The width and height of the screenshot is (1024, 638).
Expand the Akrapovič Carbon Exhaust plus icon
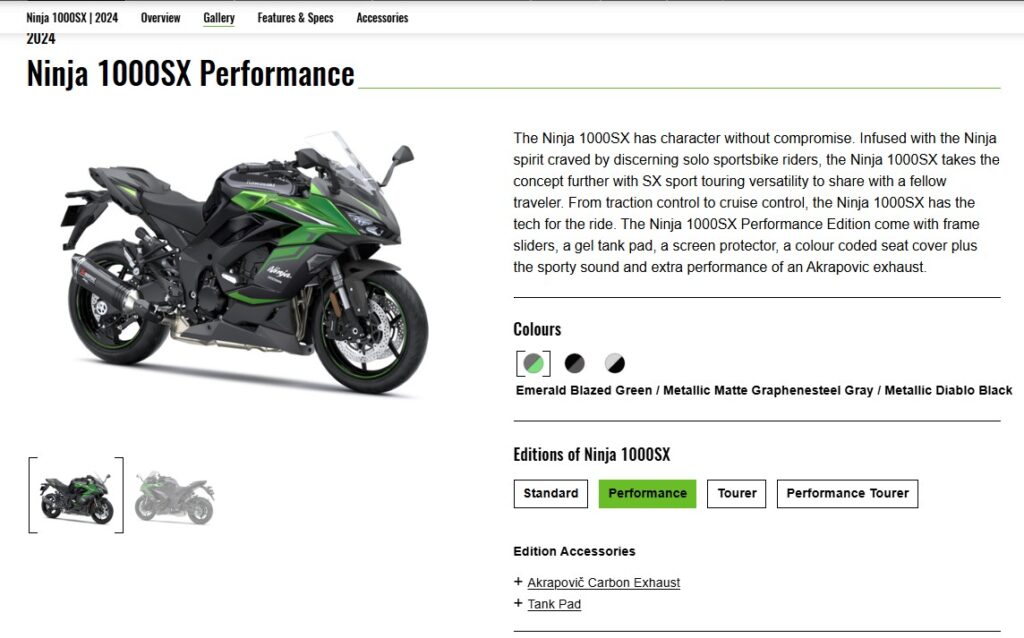tap(518, 581)
